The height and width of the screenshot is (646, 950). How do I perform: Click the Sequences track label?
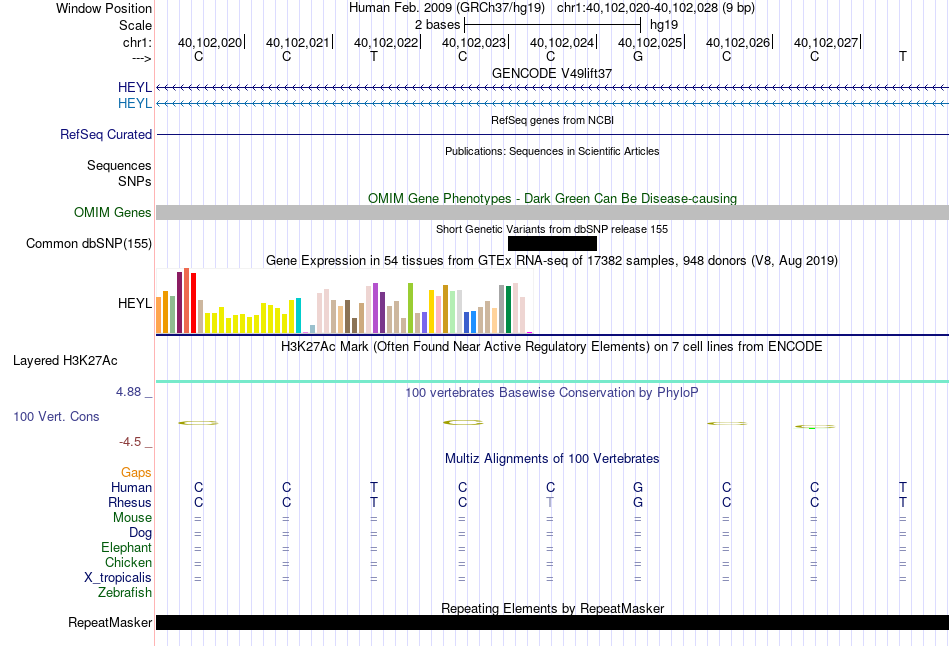tap(119, 165)
